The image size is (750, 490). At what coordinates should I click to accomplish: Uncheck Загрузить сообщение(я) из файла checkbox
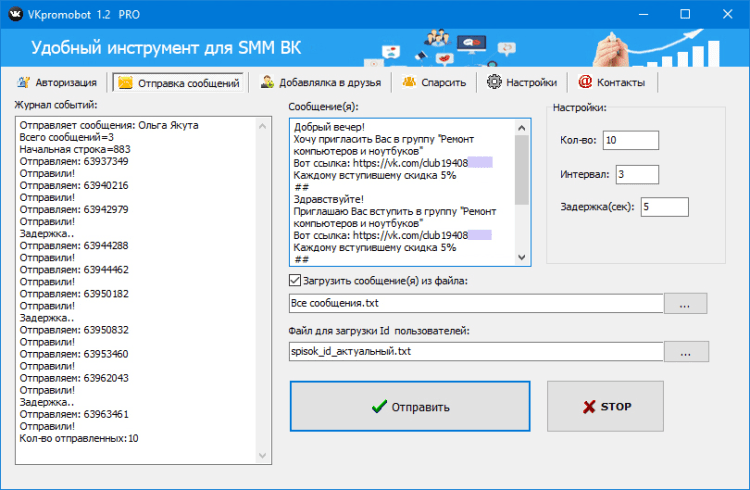pyautogui.click(x=294, y=281)
